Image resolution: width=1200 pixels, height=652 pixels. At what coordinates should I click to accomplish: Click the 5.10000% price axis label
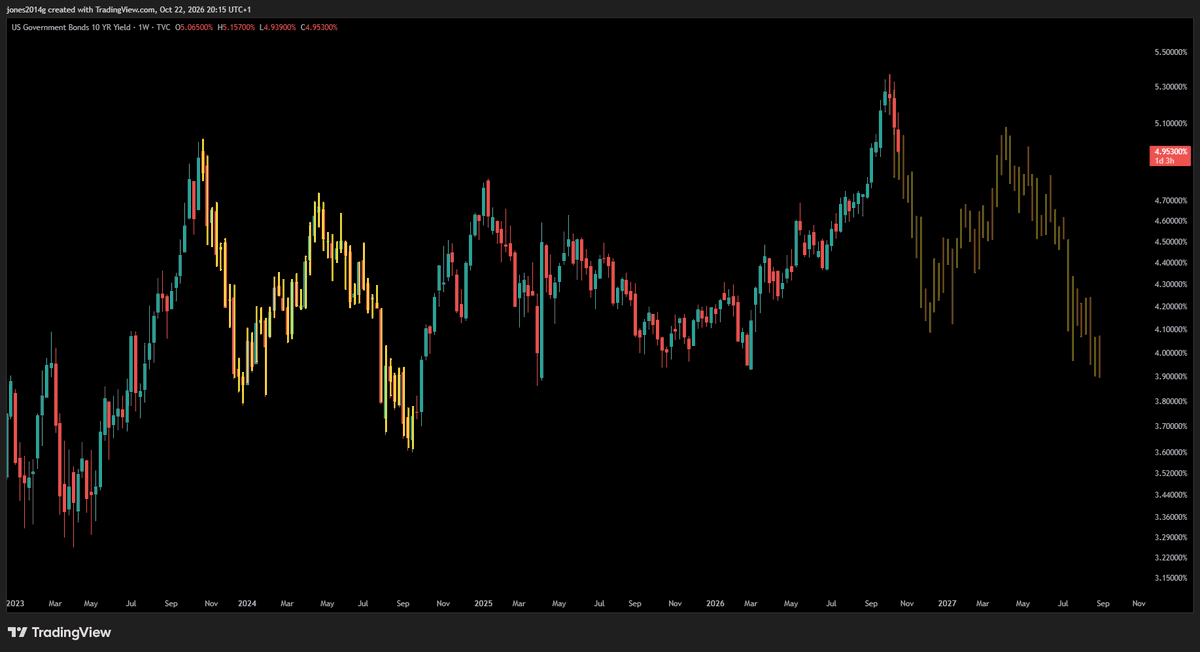(x=1171, y=124)
